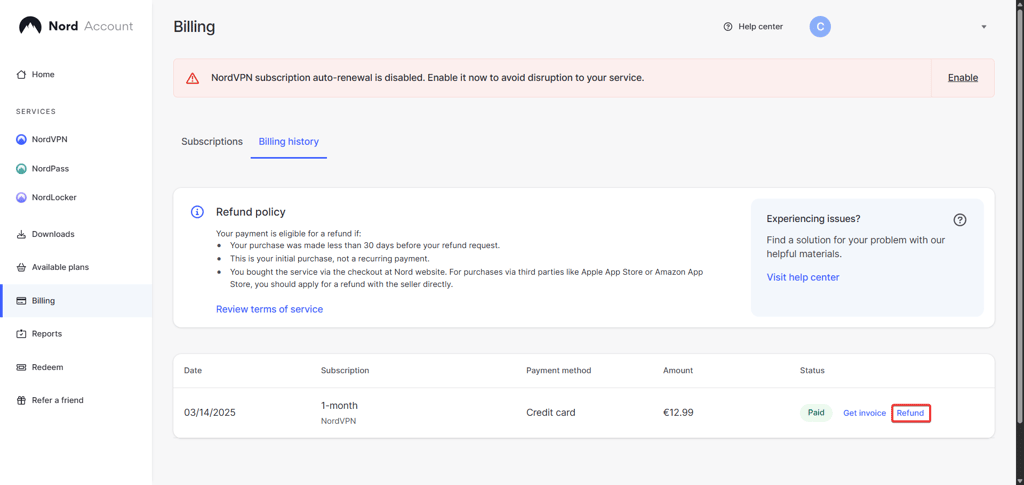1024x485 pixels.
Task: Switch to the Subscriptions tab
Action: [212, 142]
